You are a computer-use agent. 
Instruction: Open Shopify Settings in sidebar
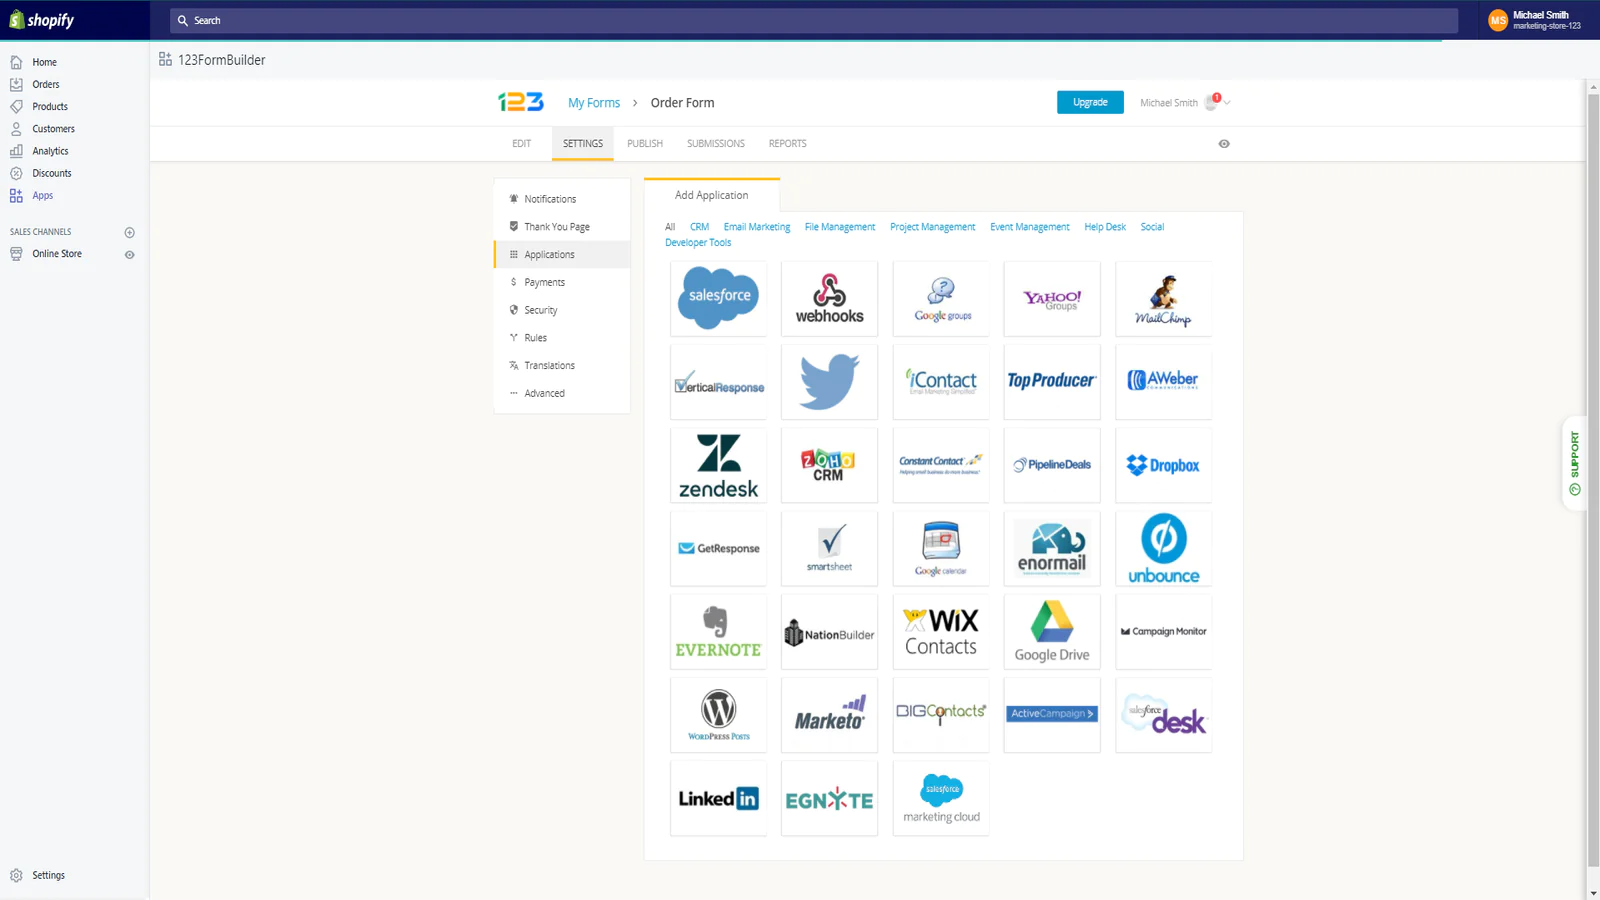pos(48,875)
